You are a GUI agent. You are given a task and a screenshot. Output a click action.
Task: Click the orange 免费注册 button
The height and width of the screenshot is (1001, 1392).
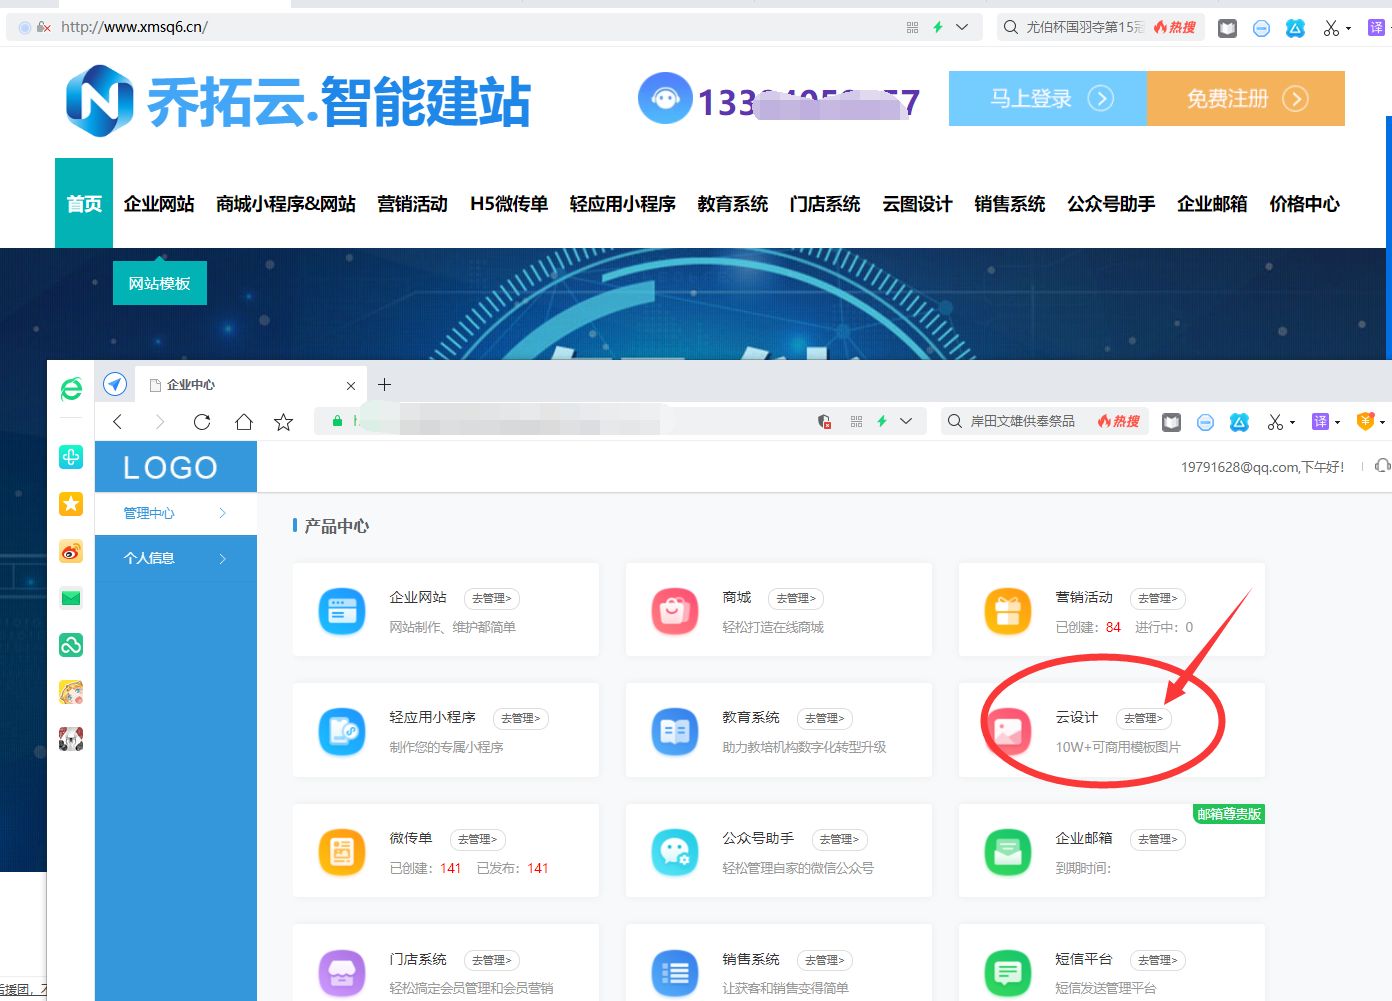click(1245, 98)
